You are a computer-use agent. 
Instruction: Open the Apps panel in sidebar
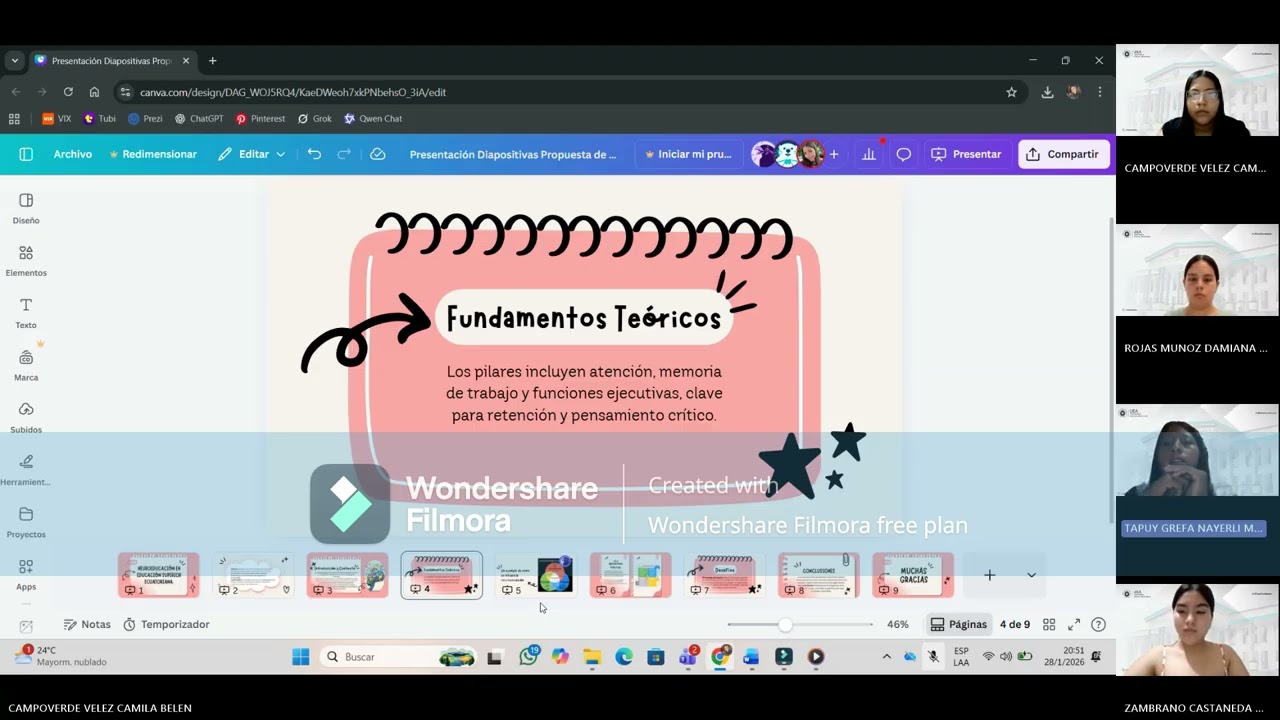point(26,574)
